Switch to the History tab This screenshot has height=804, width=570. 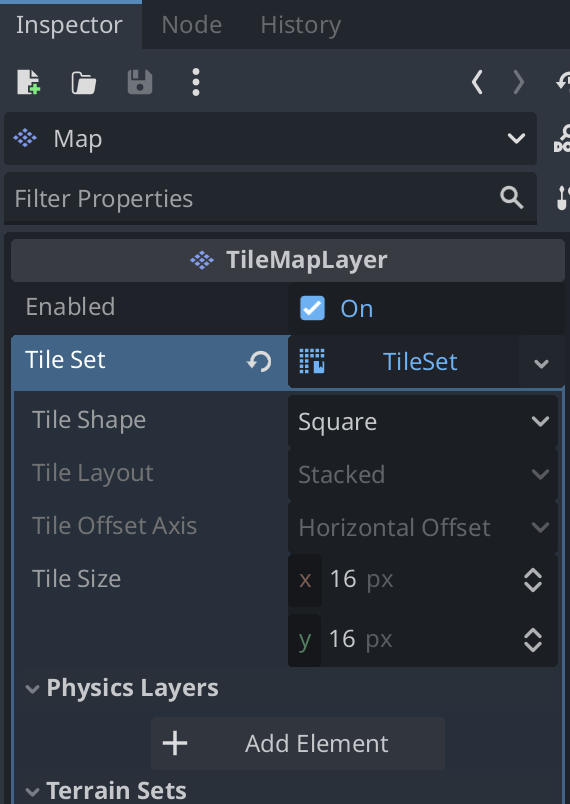[300, 25]
